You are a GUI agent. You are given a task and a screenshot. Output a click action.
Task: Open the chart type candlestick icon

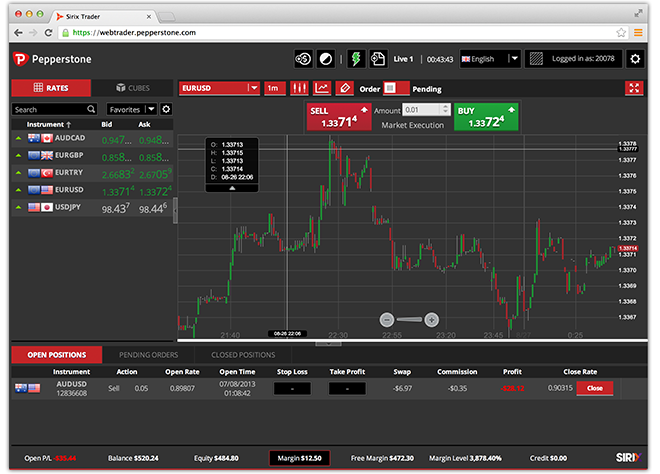pyautogui.click(x=298, y=88)
